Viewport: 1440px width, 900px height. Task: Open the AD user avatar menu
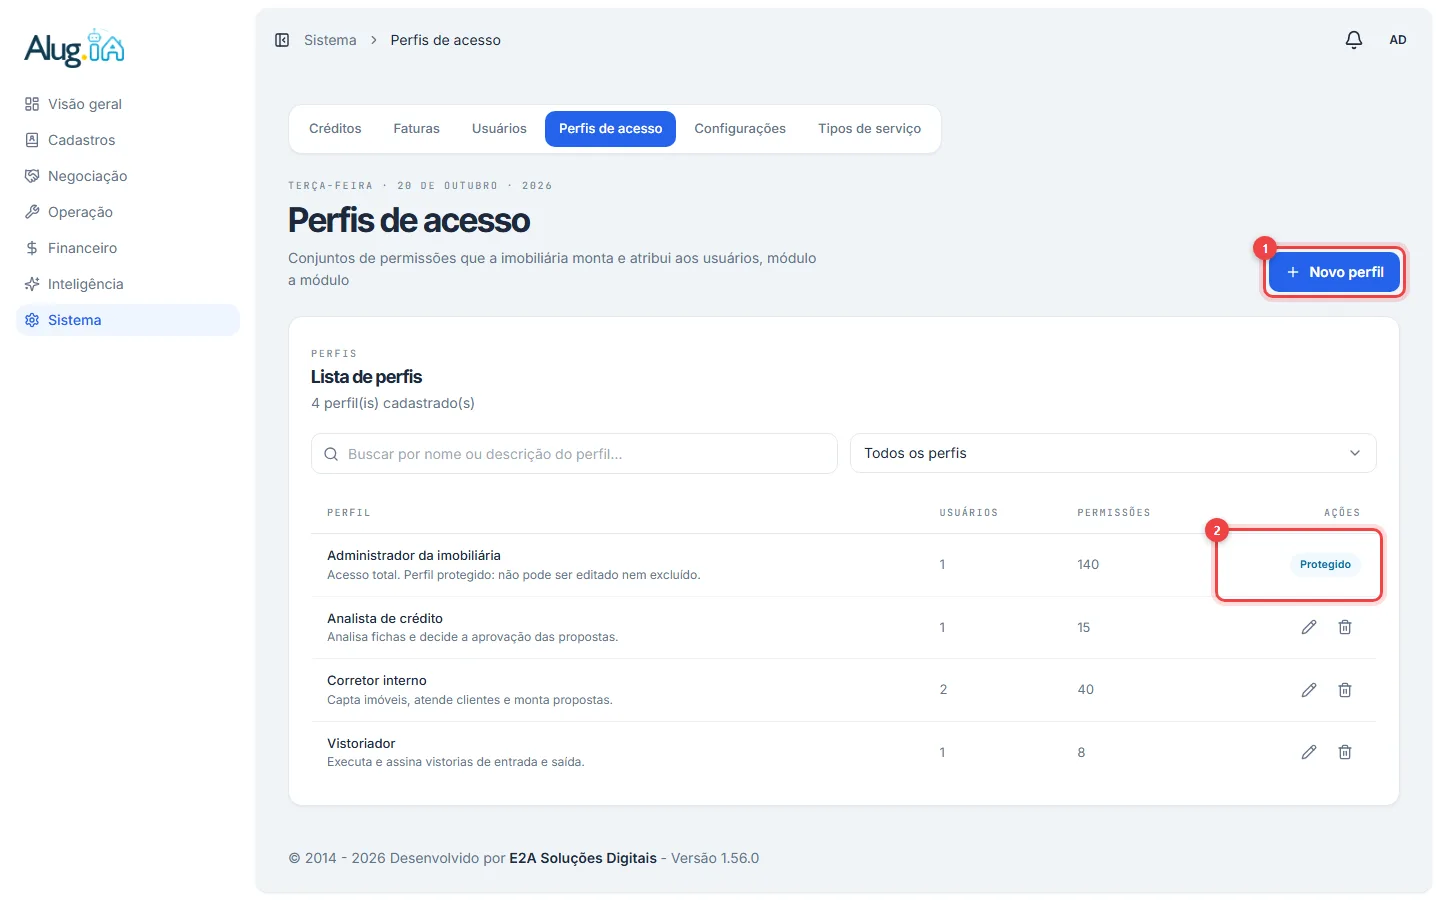pyautogui.click(x=1398, y=40)
